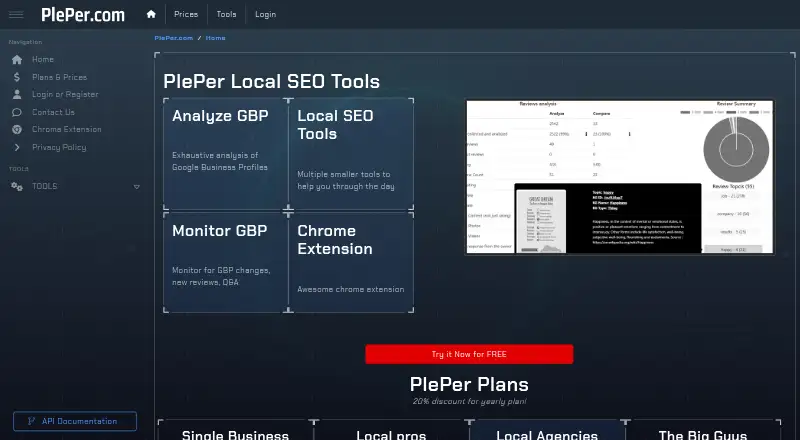Click the dollar sign icon for Plans
Screen dimensions: 800x440
pos(17,77)
